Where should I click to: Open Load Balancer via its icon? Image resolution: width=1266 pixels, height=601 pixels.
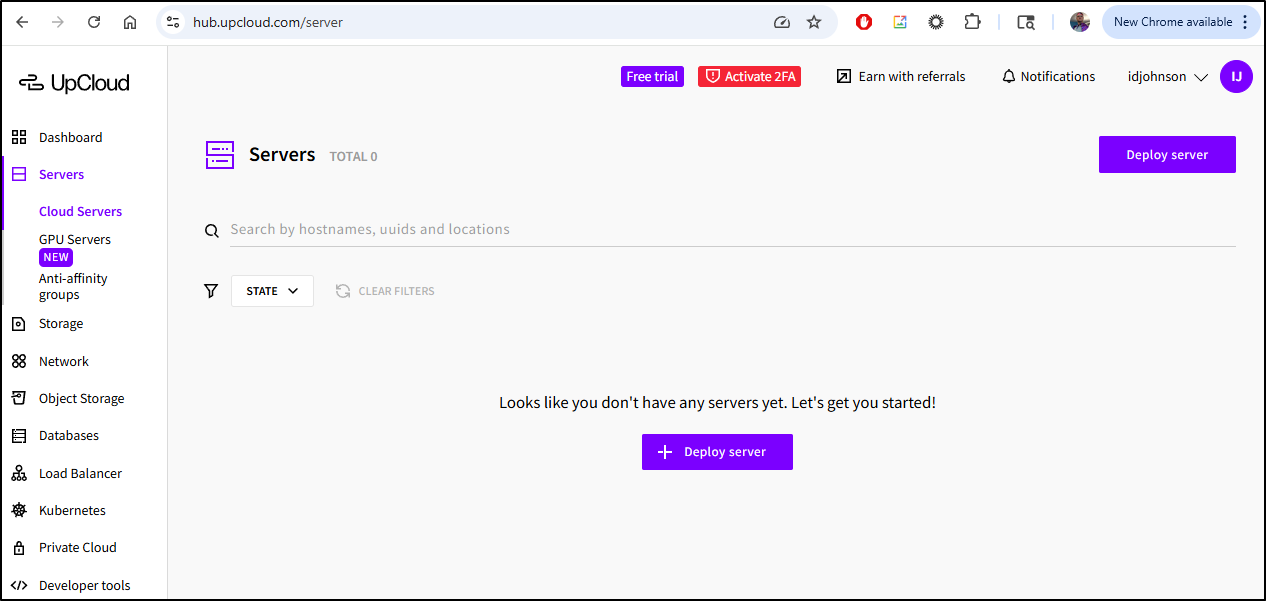(x=19, y=474)
